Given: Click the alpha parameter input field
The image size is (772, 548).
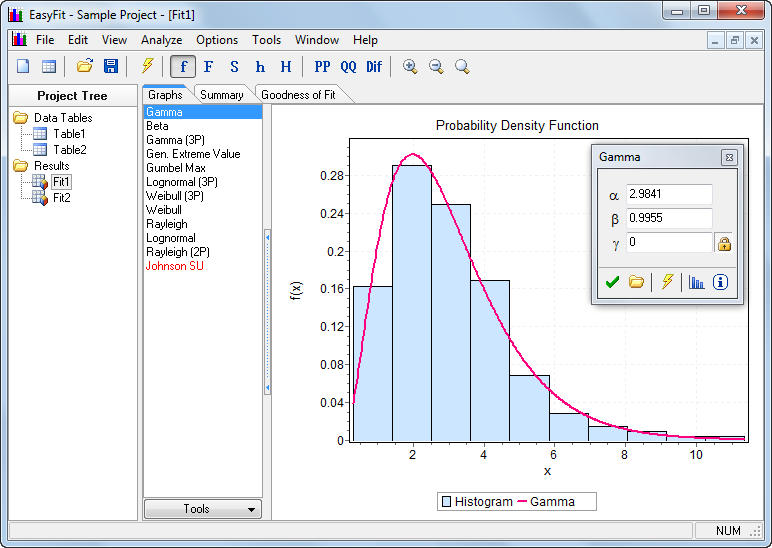Looking at the screenshot, I should point(669,195).
